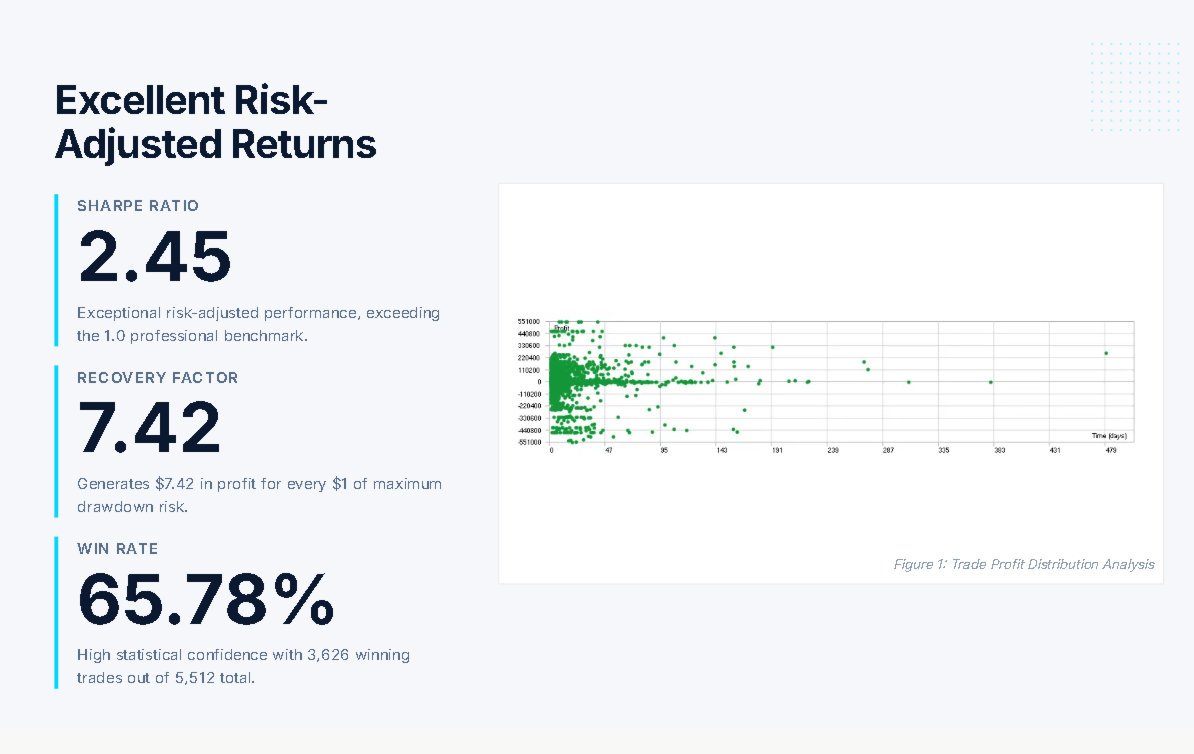Click the "Profit" axis label on chart
The width and height of the screenshot is (1194, 754).
click(562, 328)
